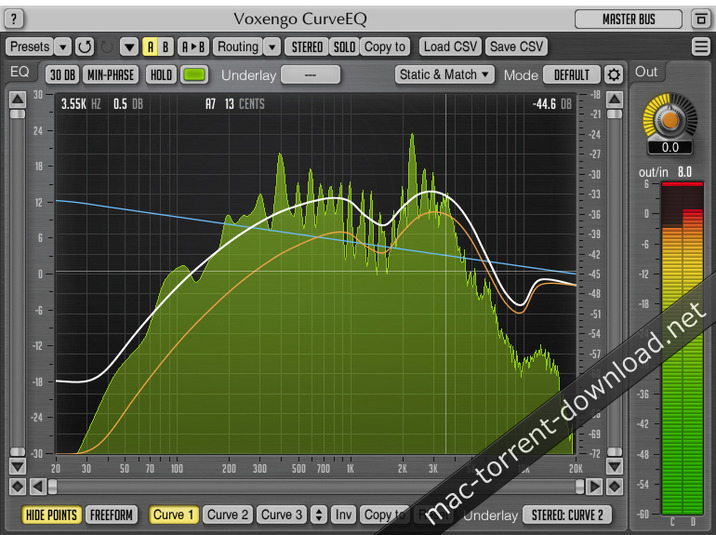716x535 pixels.
Task: Open the Static & Match dropdown
Action: pos(444,74)
